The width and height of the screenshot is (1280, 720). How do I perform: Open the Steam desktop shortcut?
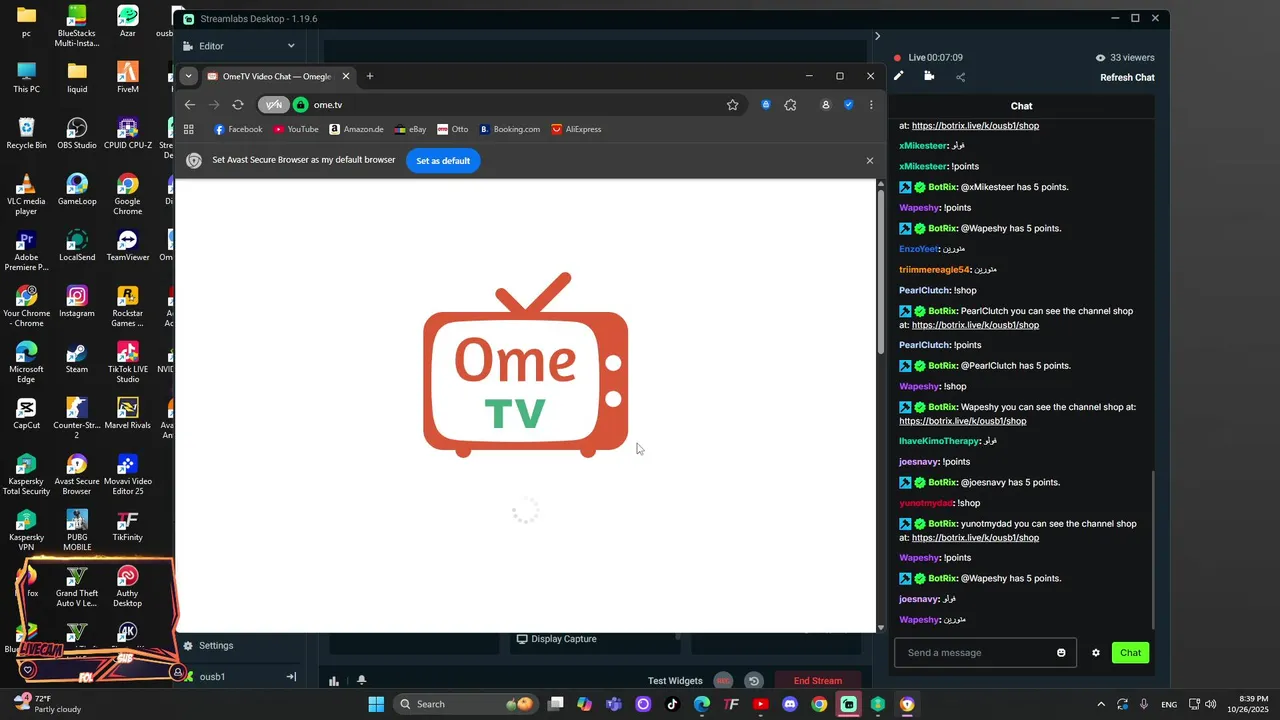tap(77, 358)
